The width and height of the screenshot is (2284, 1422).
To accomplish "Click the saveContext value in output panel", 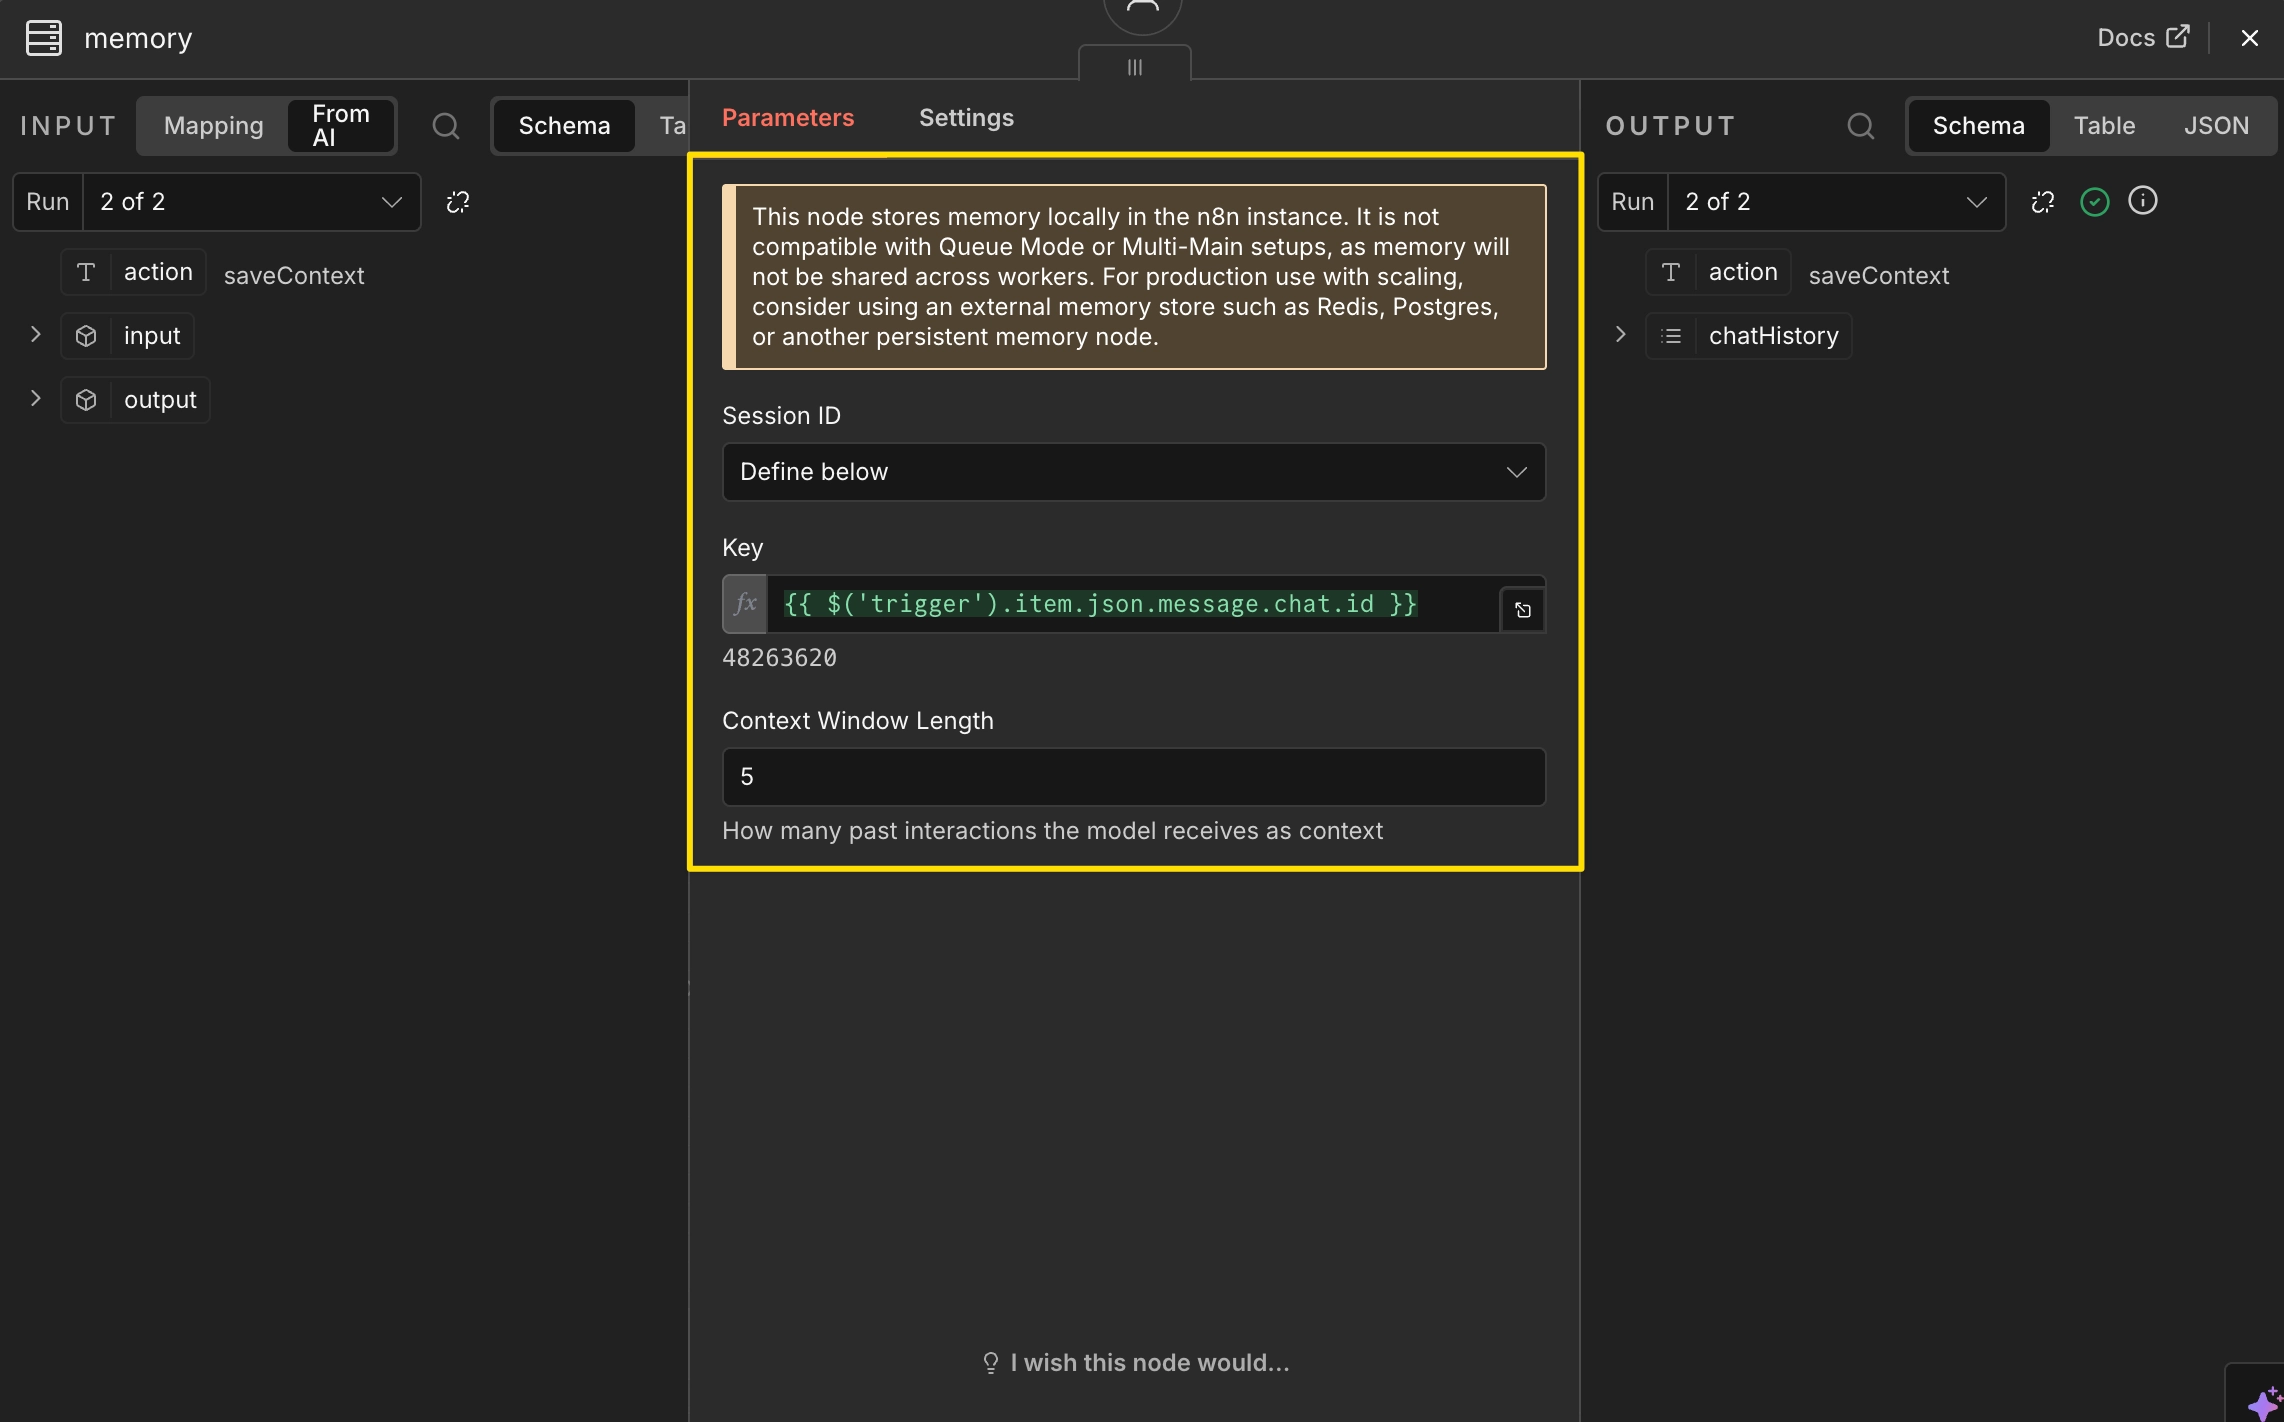I will coord(1878,276).
